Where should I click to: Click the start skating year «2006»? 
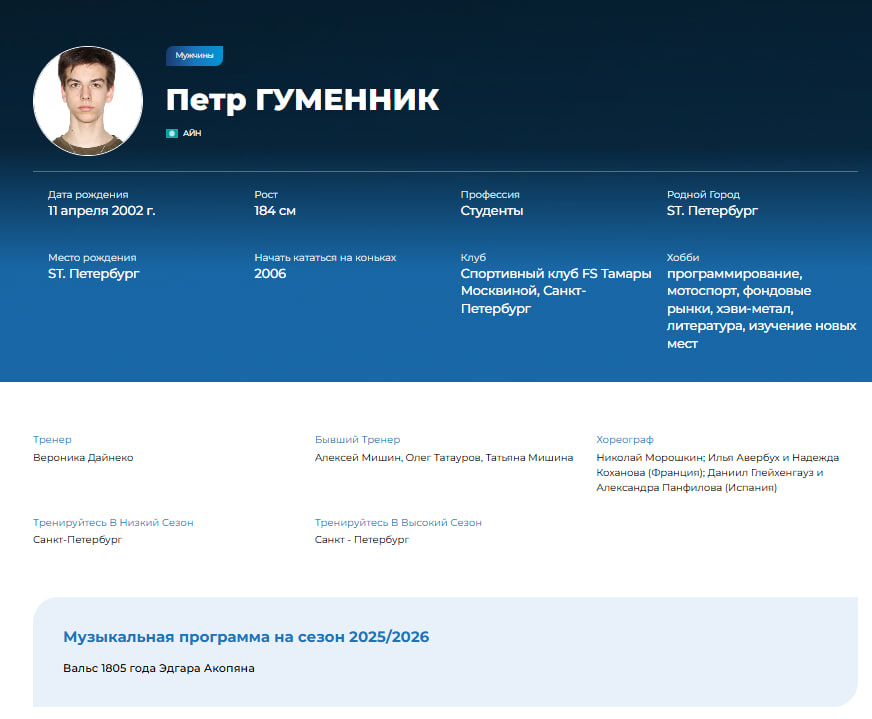coord(270,274)
